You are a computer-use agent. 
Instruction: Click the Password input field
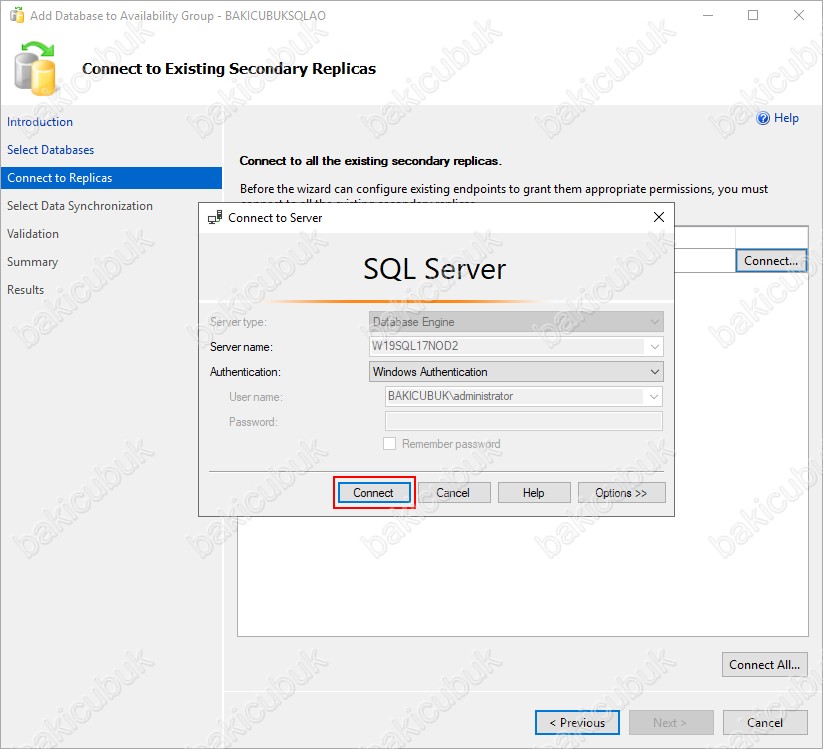(x=524, y=421)
